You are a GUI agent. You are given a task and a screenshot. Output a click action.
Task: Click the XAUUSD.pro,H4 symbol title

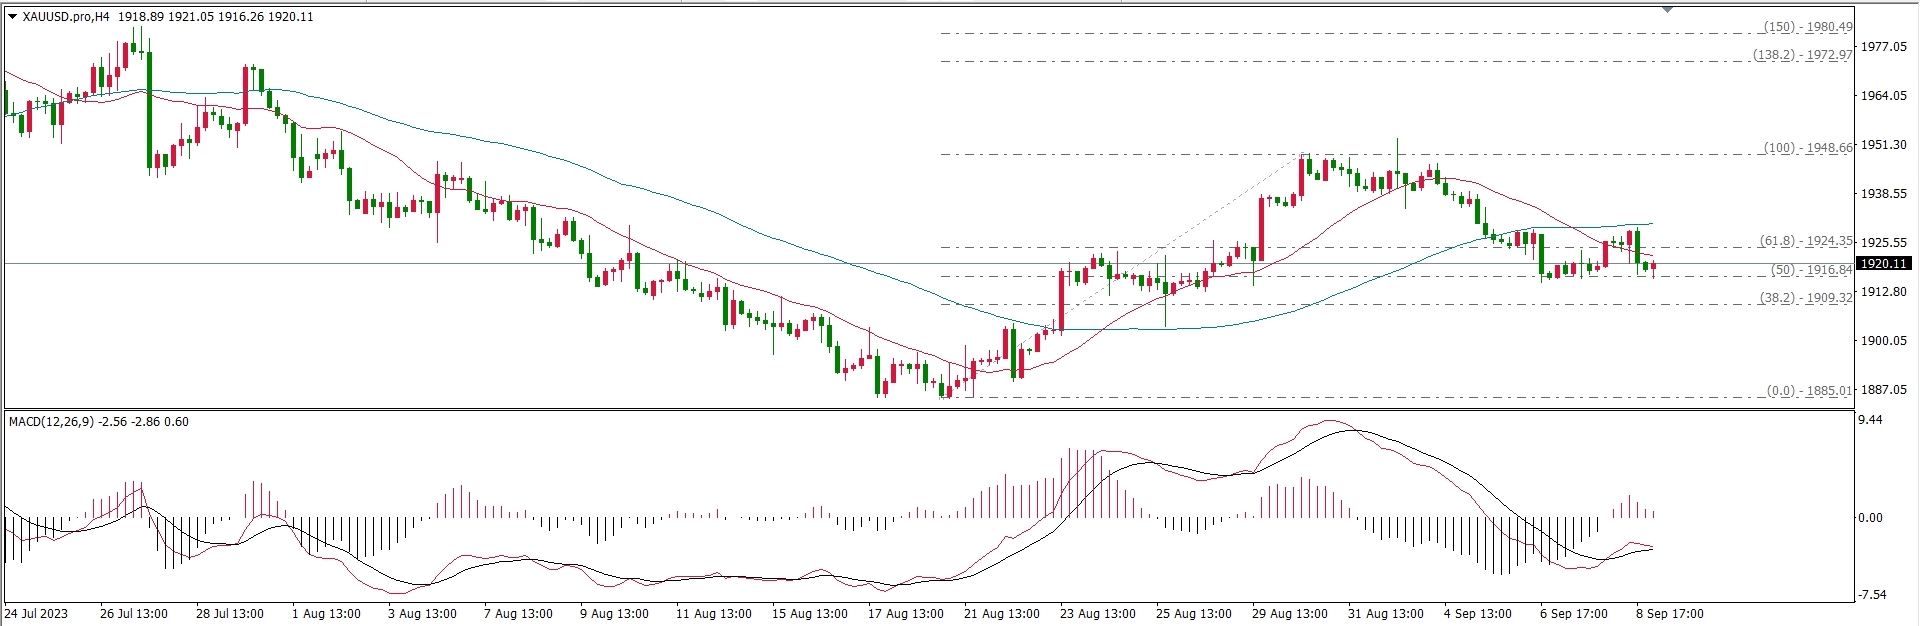click(65, 17)
